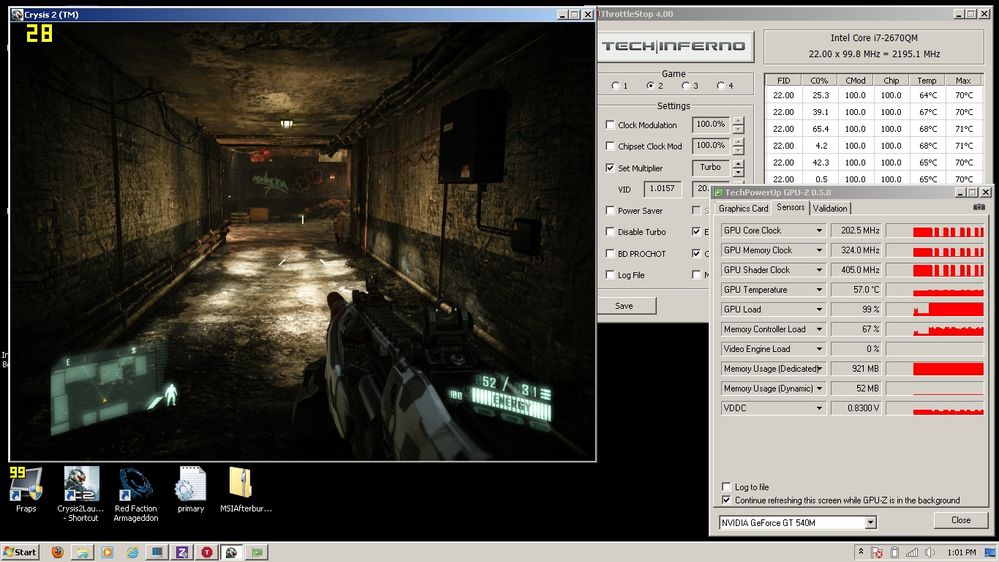Viewport: 999px width, 562px height.
Task: Launch Red Faction Armageddon from desktop
Action: point(136,494)
